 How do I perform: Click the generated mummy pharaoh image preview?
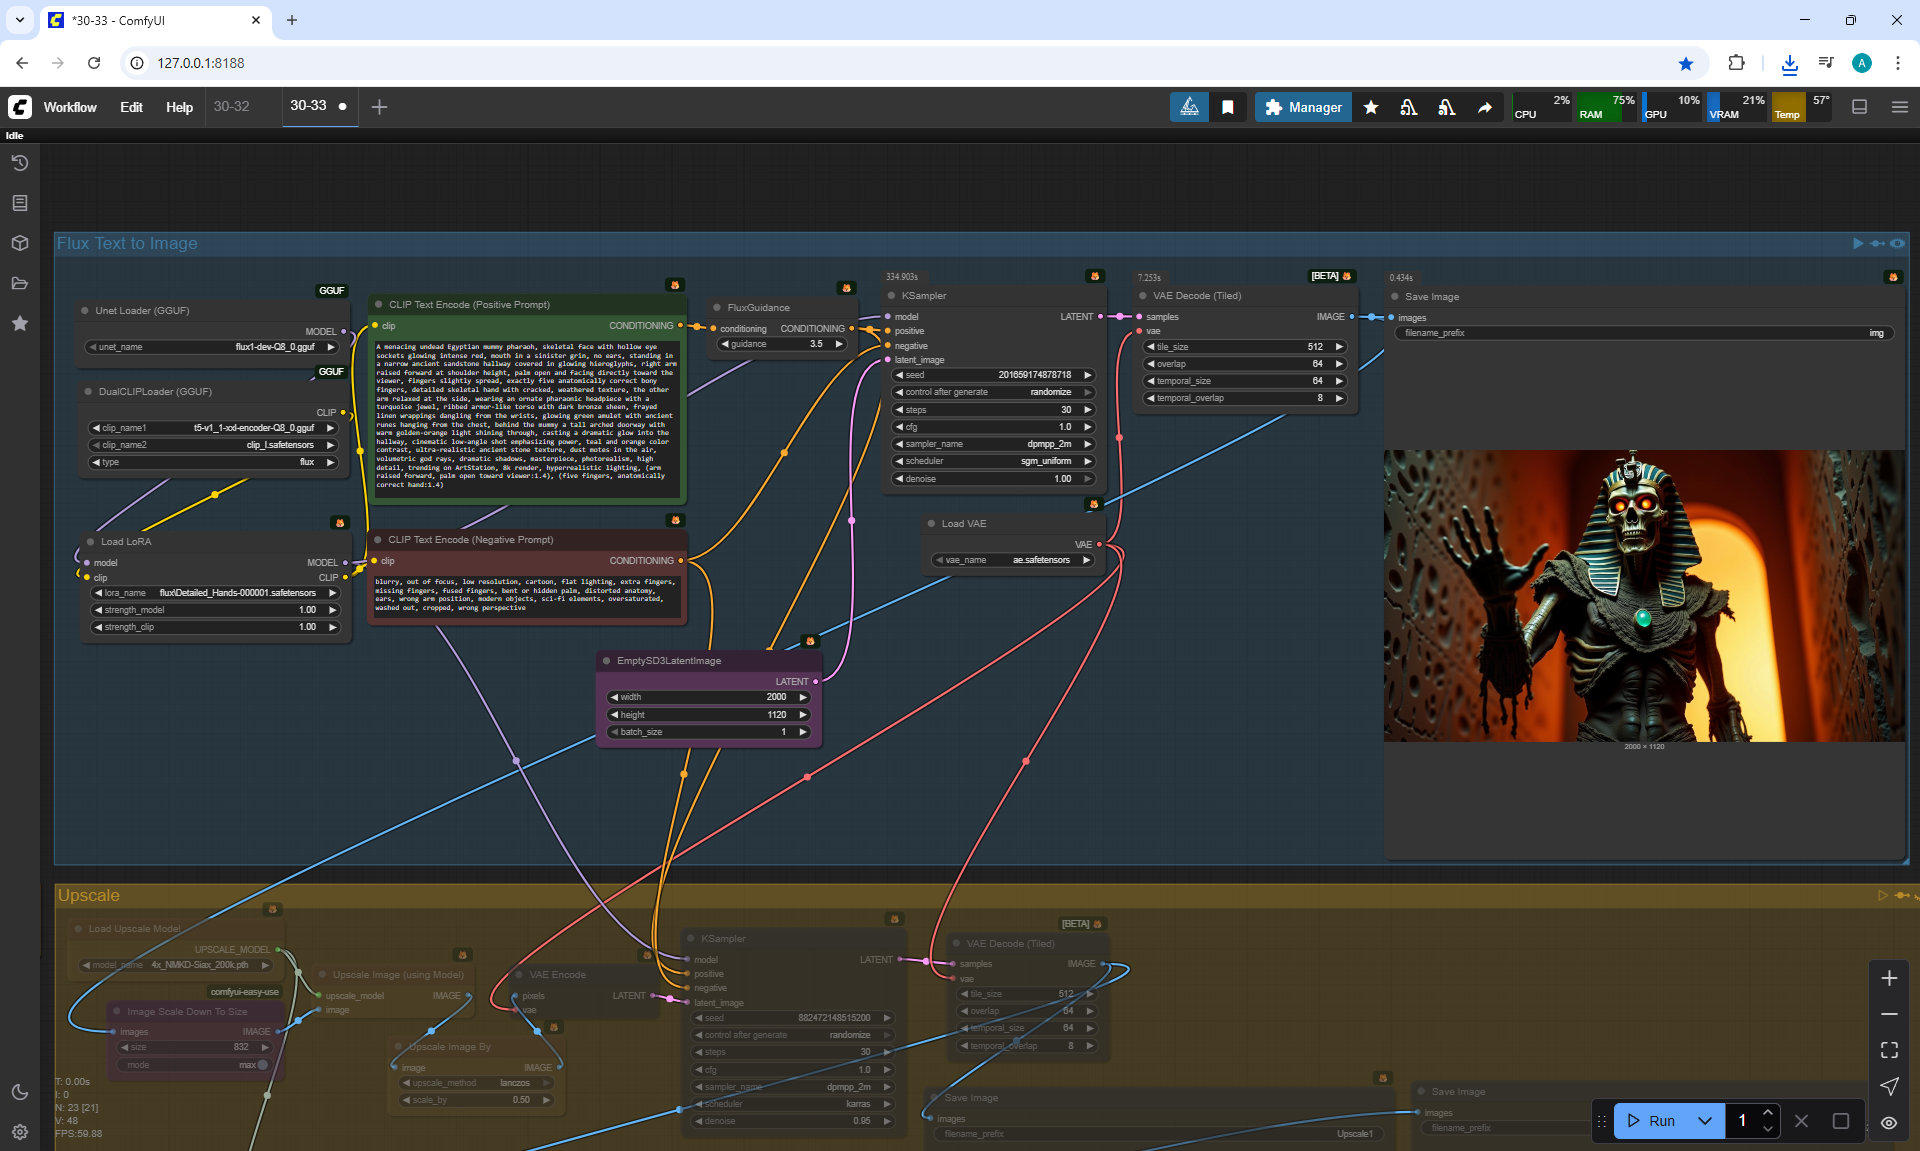(x=1643, y=596)
